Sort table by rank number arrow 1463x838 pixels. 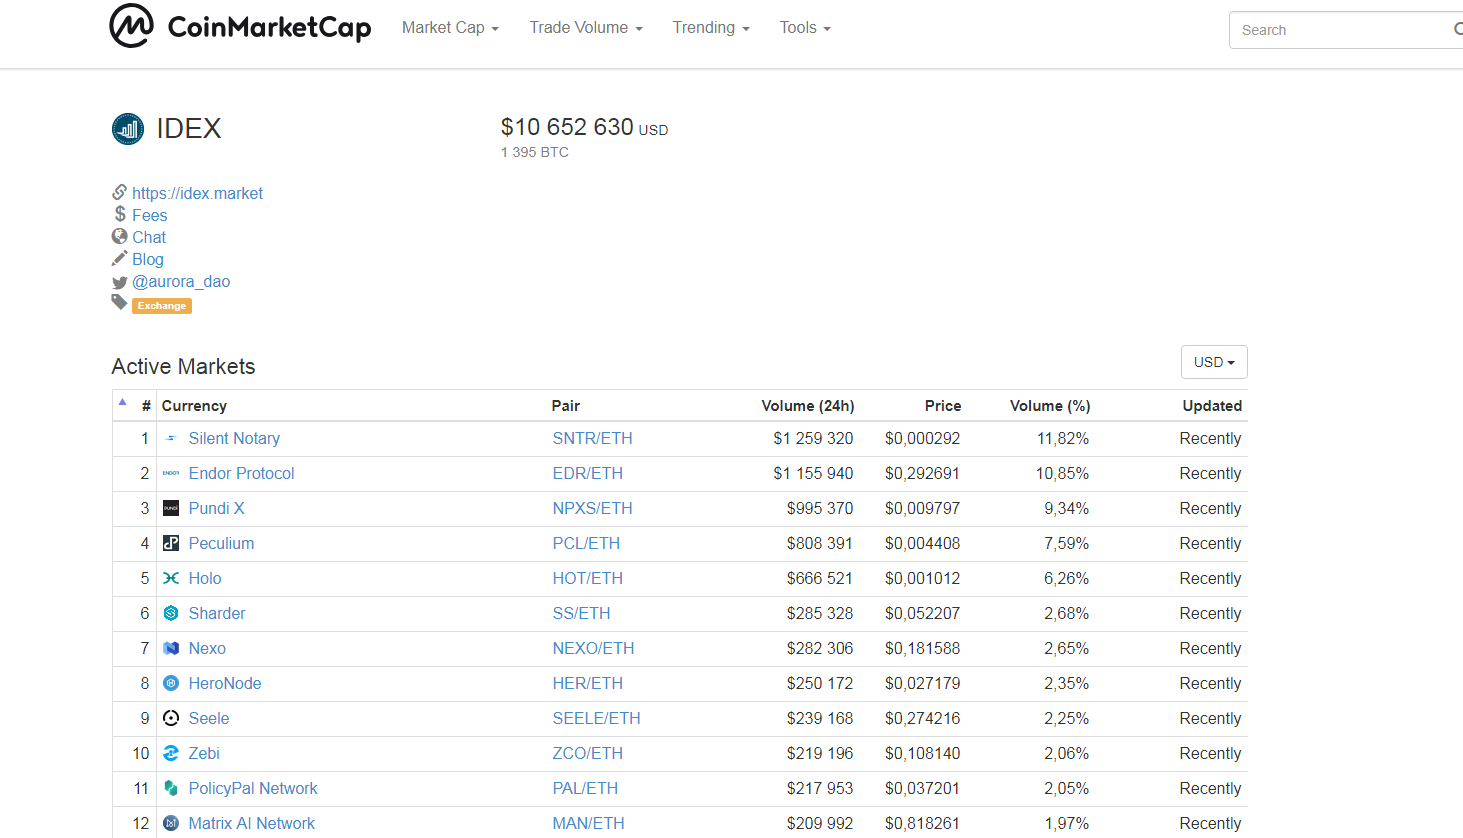click(123, 402)
